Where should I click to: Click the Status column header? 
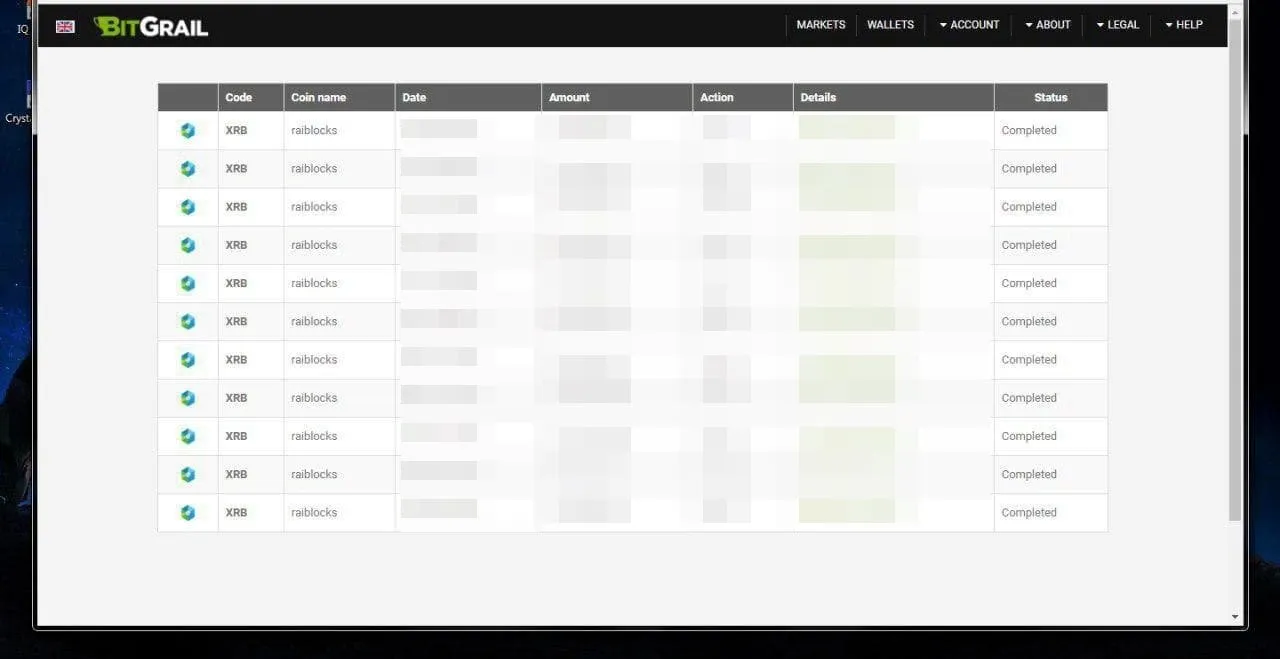click(1051, 97)
